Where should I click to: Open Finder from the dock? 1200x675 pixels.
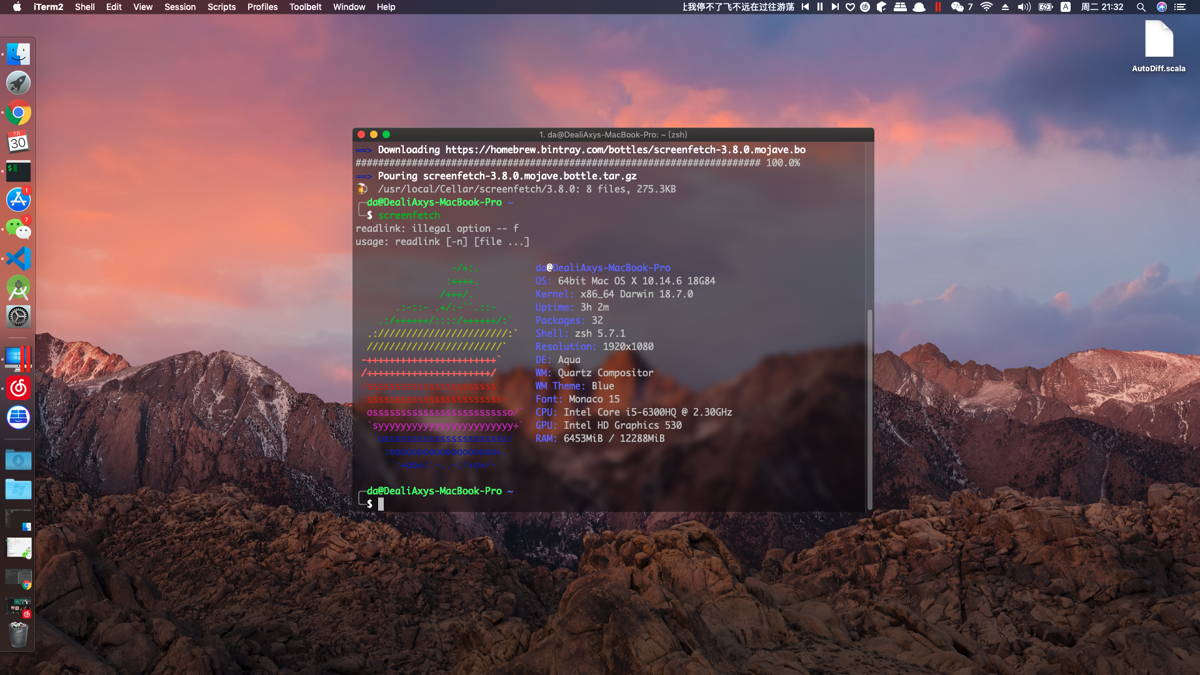point(18,54)
